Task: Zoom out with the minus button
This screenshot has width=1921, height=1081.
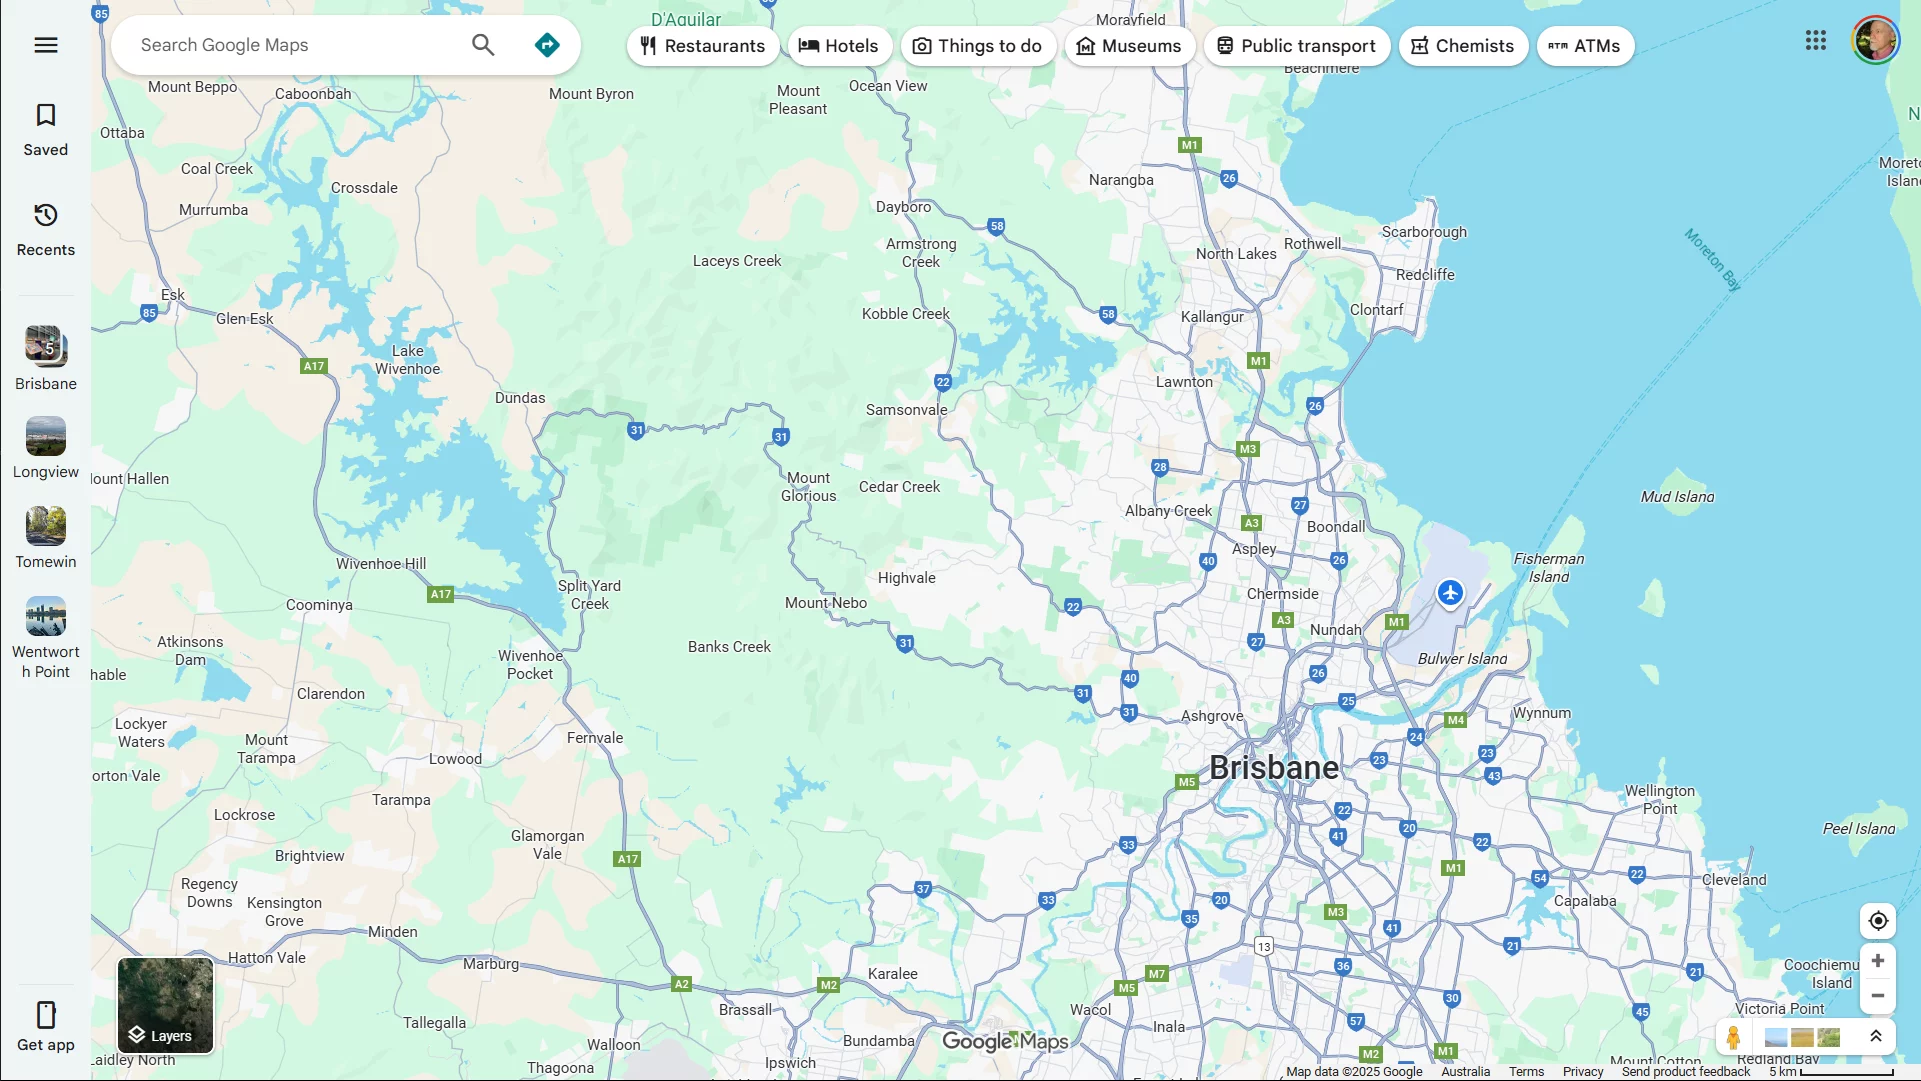Action: coord(1878,996)
